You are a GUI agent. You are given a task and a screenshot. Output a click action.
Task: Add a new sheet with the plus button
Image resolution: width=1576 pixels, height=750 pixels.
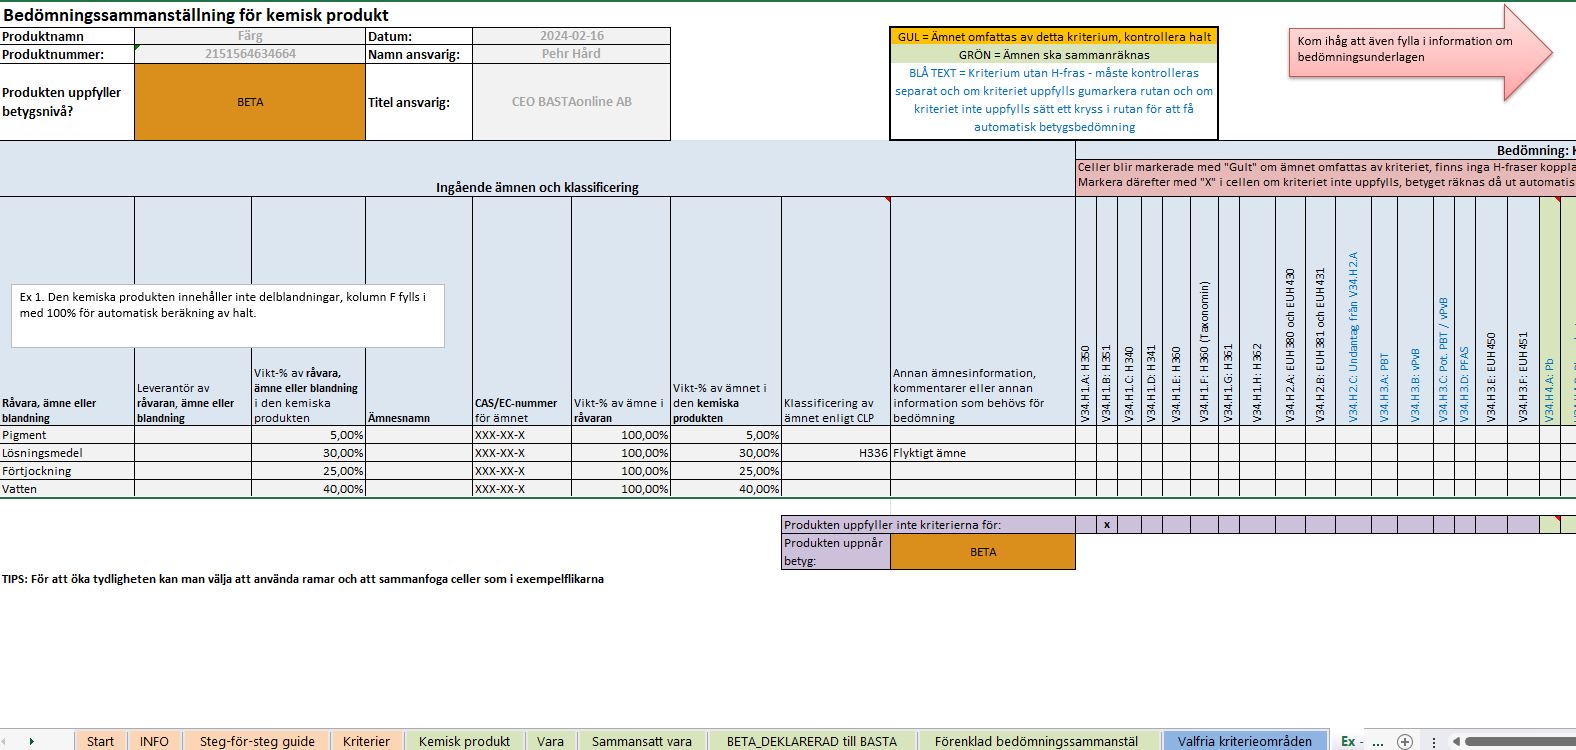click(x=1405, y=741)
